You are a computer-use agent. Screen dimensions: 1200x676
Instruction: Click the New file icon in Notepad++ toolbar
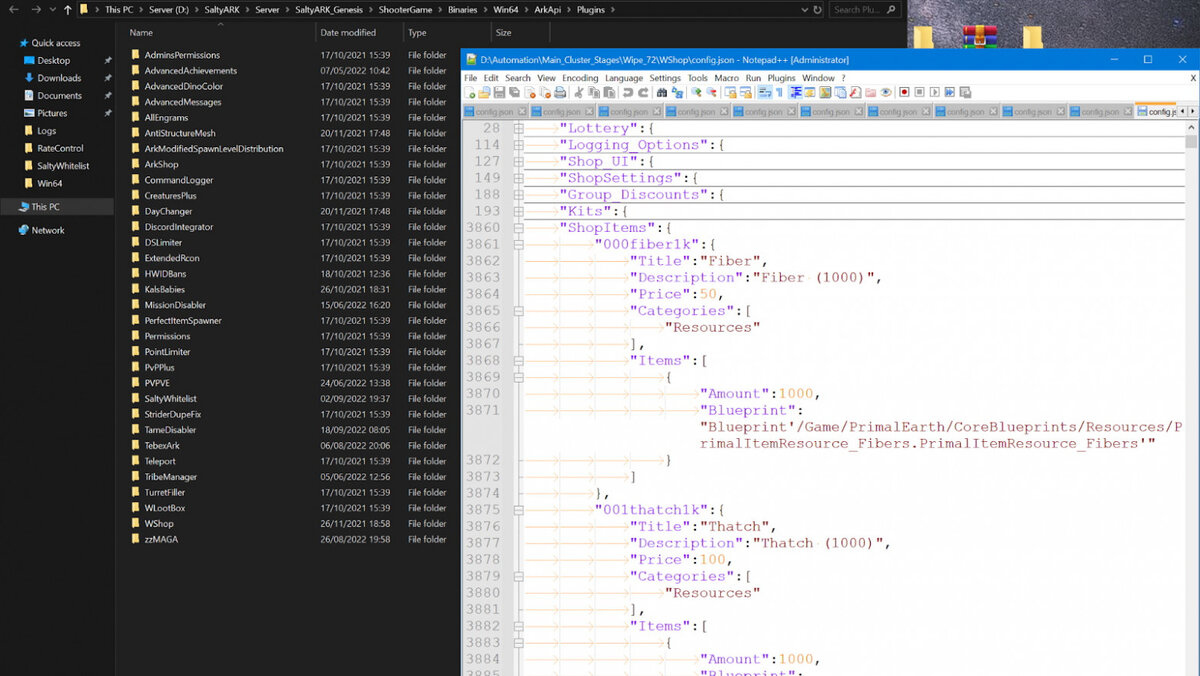point(469,92)
